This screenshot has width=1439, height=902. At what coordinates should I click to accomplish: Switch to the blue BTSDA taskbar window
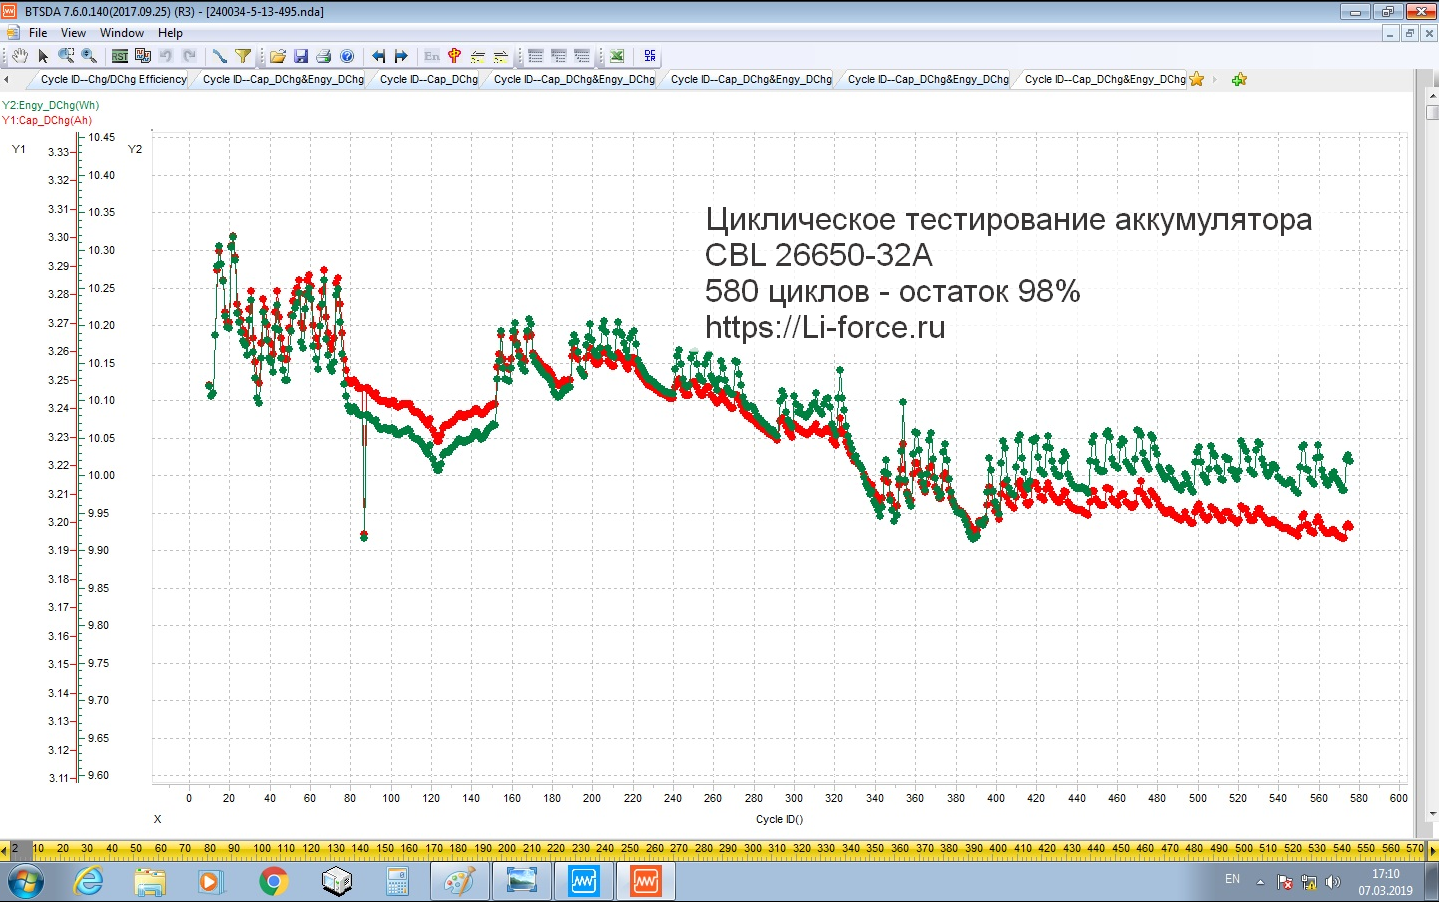click(x=584, y=882)
